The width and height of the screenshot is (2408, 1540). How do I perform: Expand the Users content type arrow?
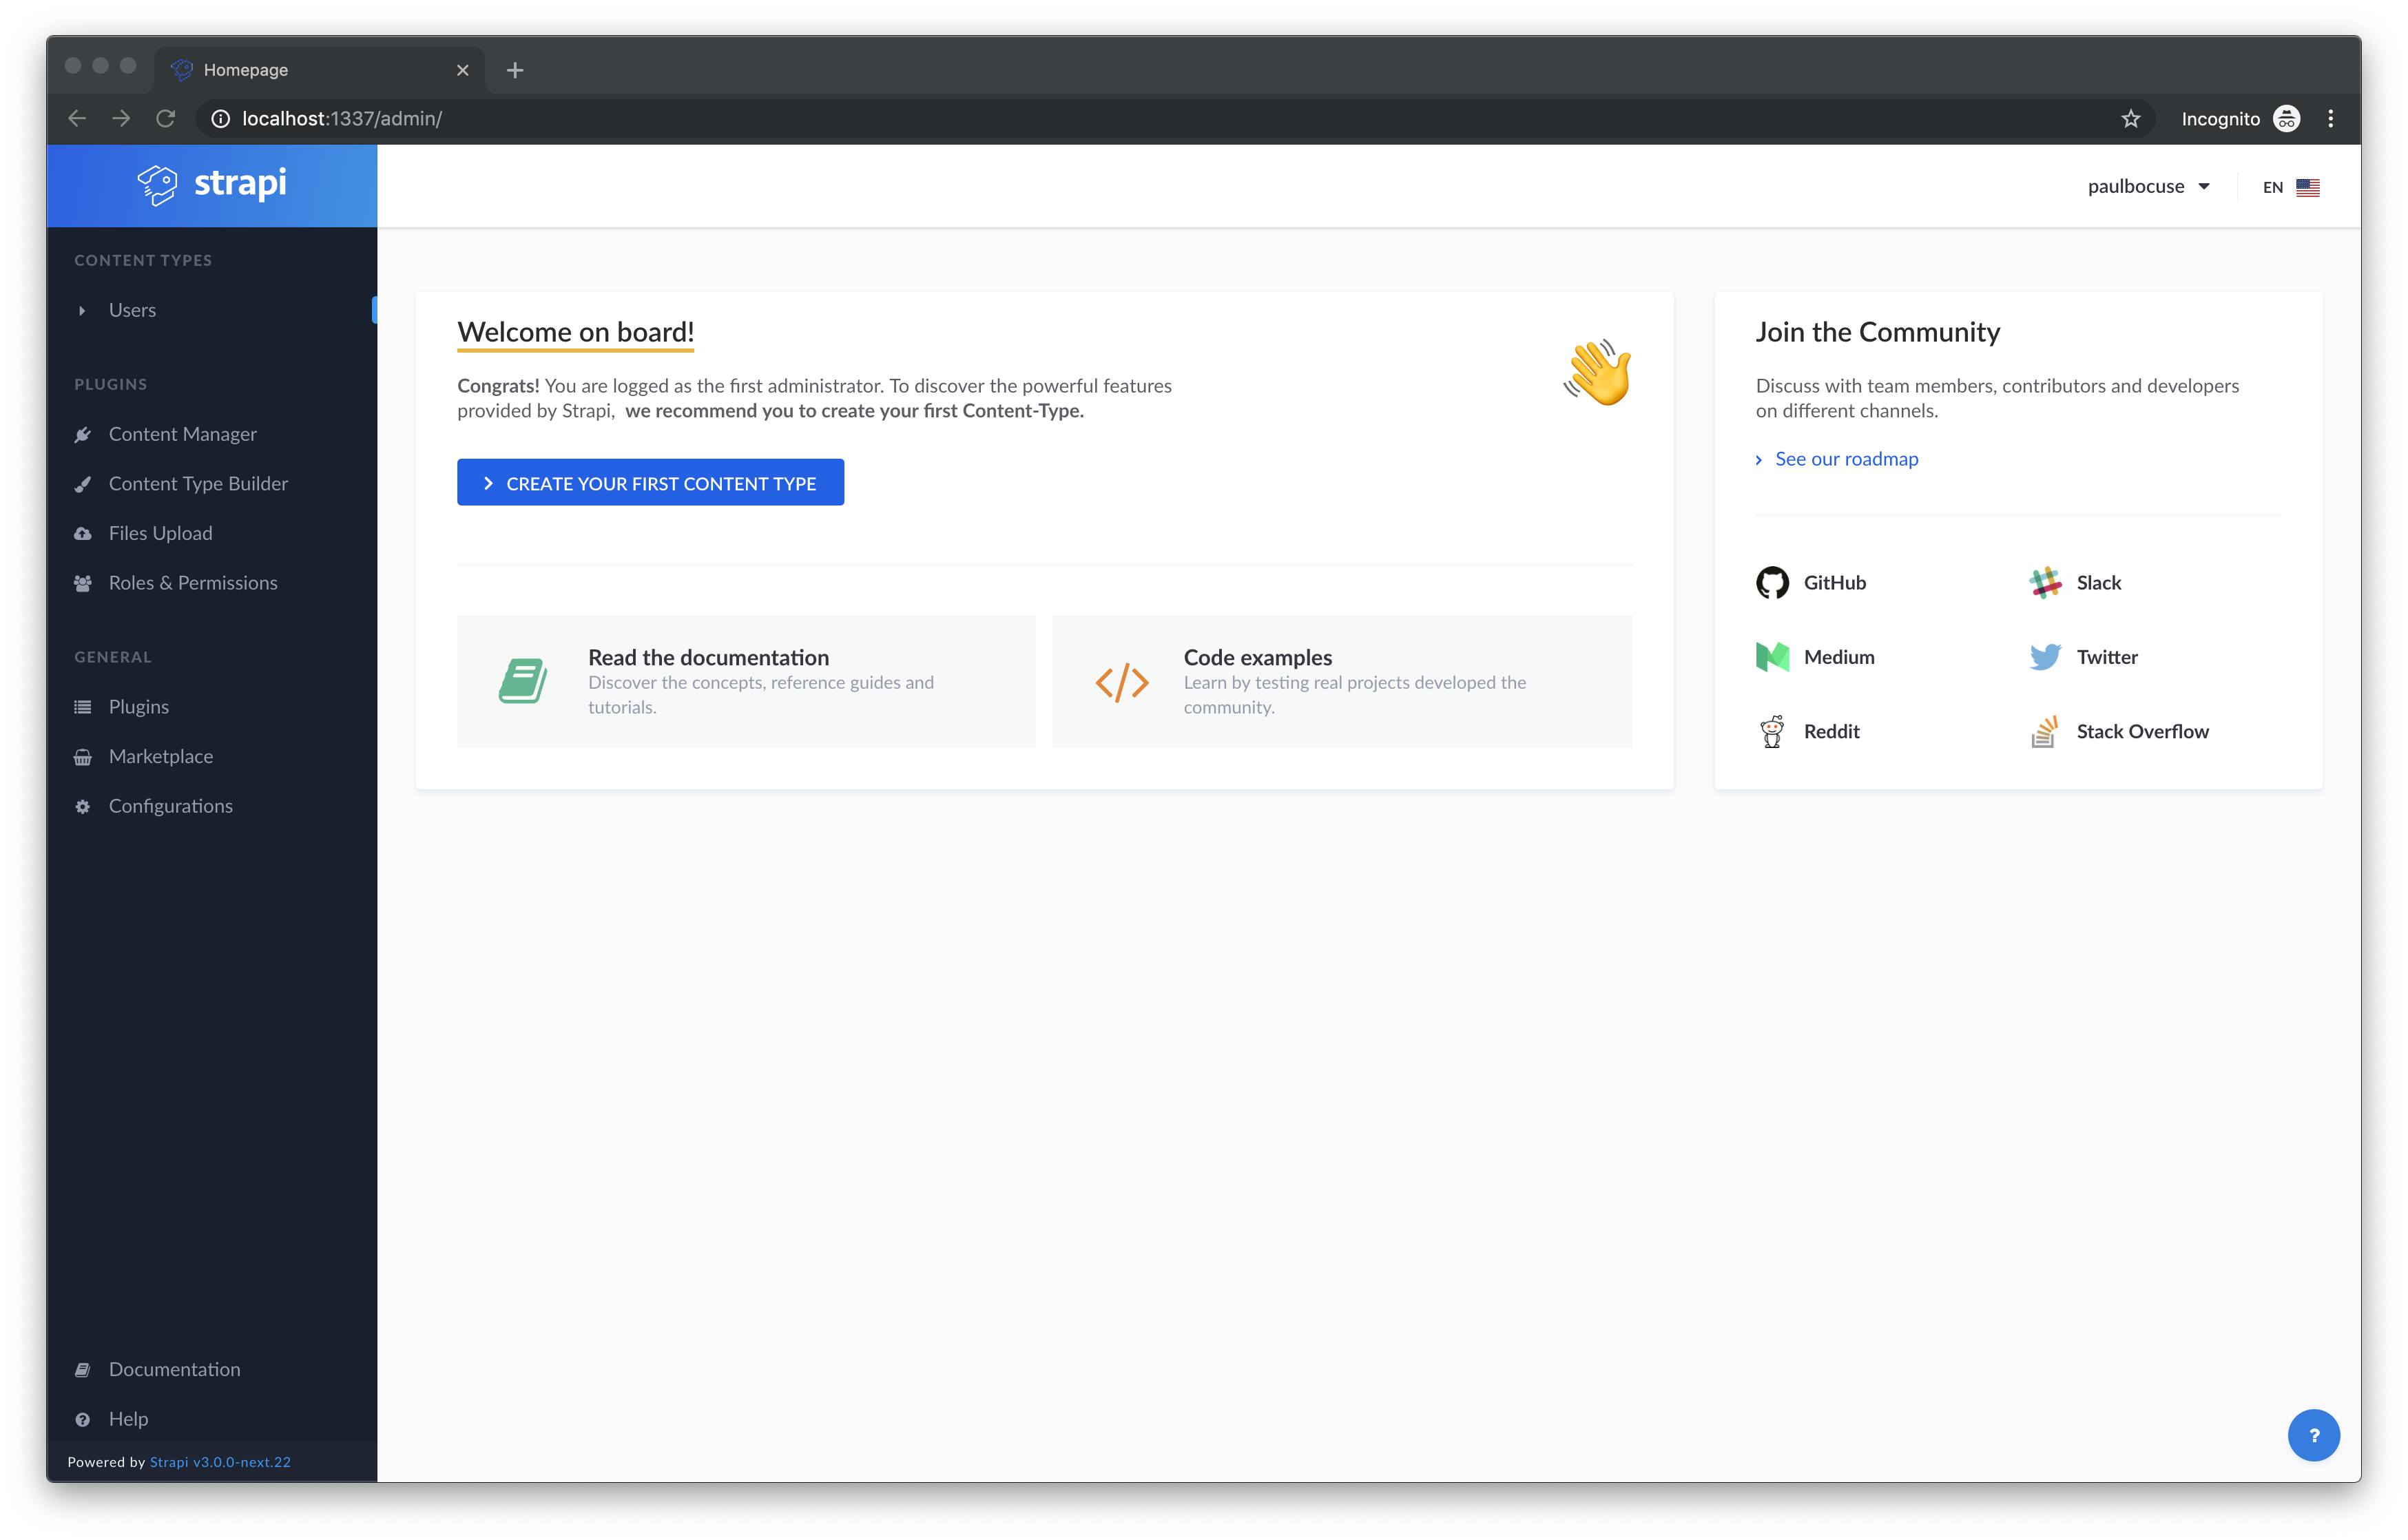[82, 311]
